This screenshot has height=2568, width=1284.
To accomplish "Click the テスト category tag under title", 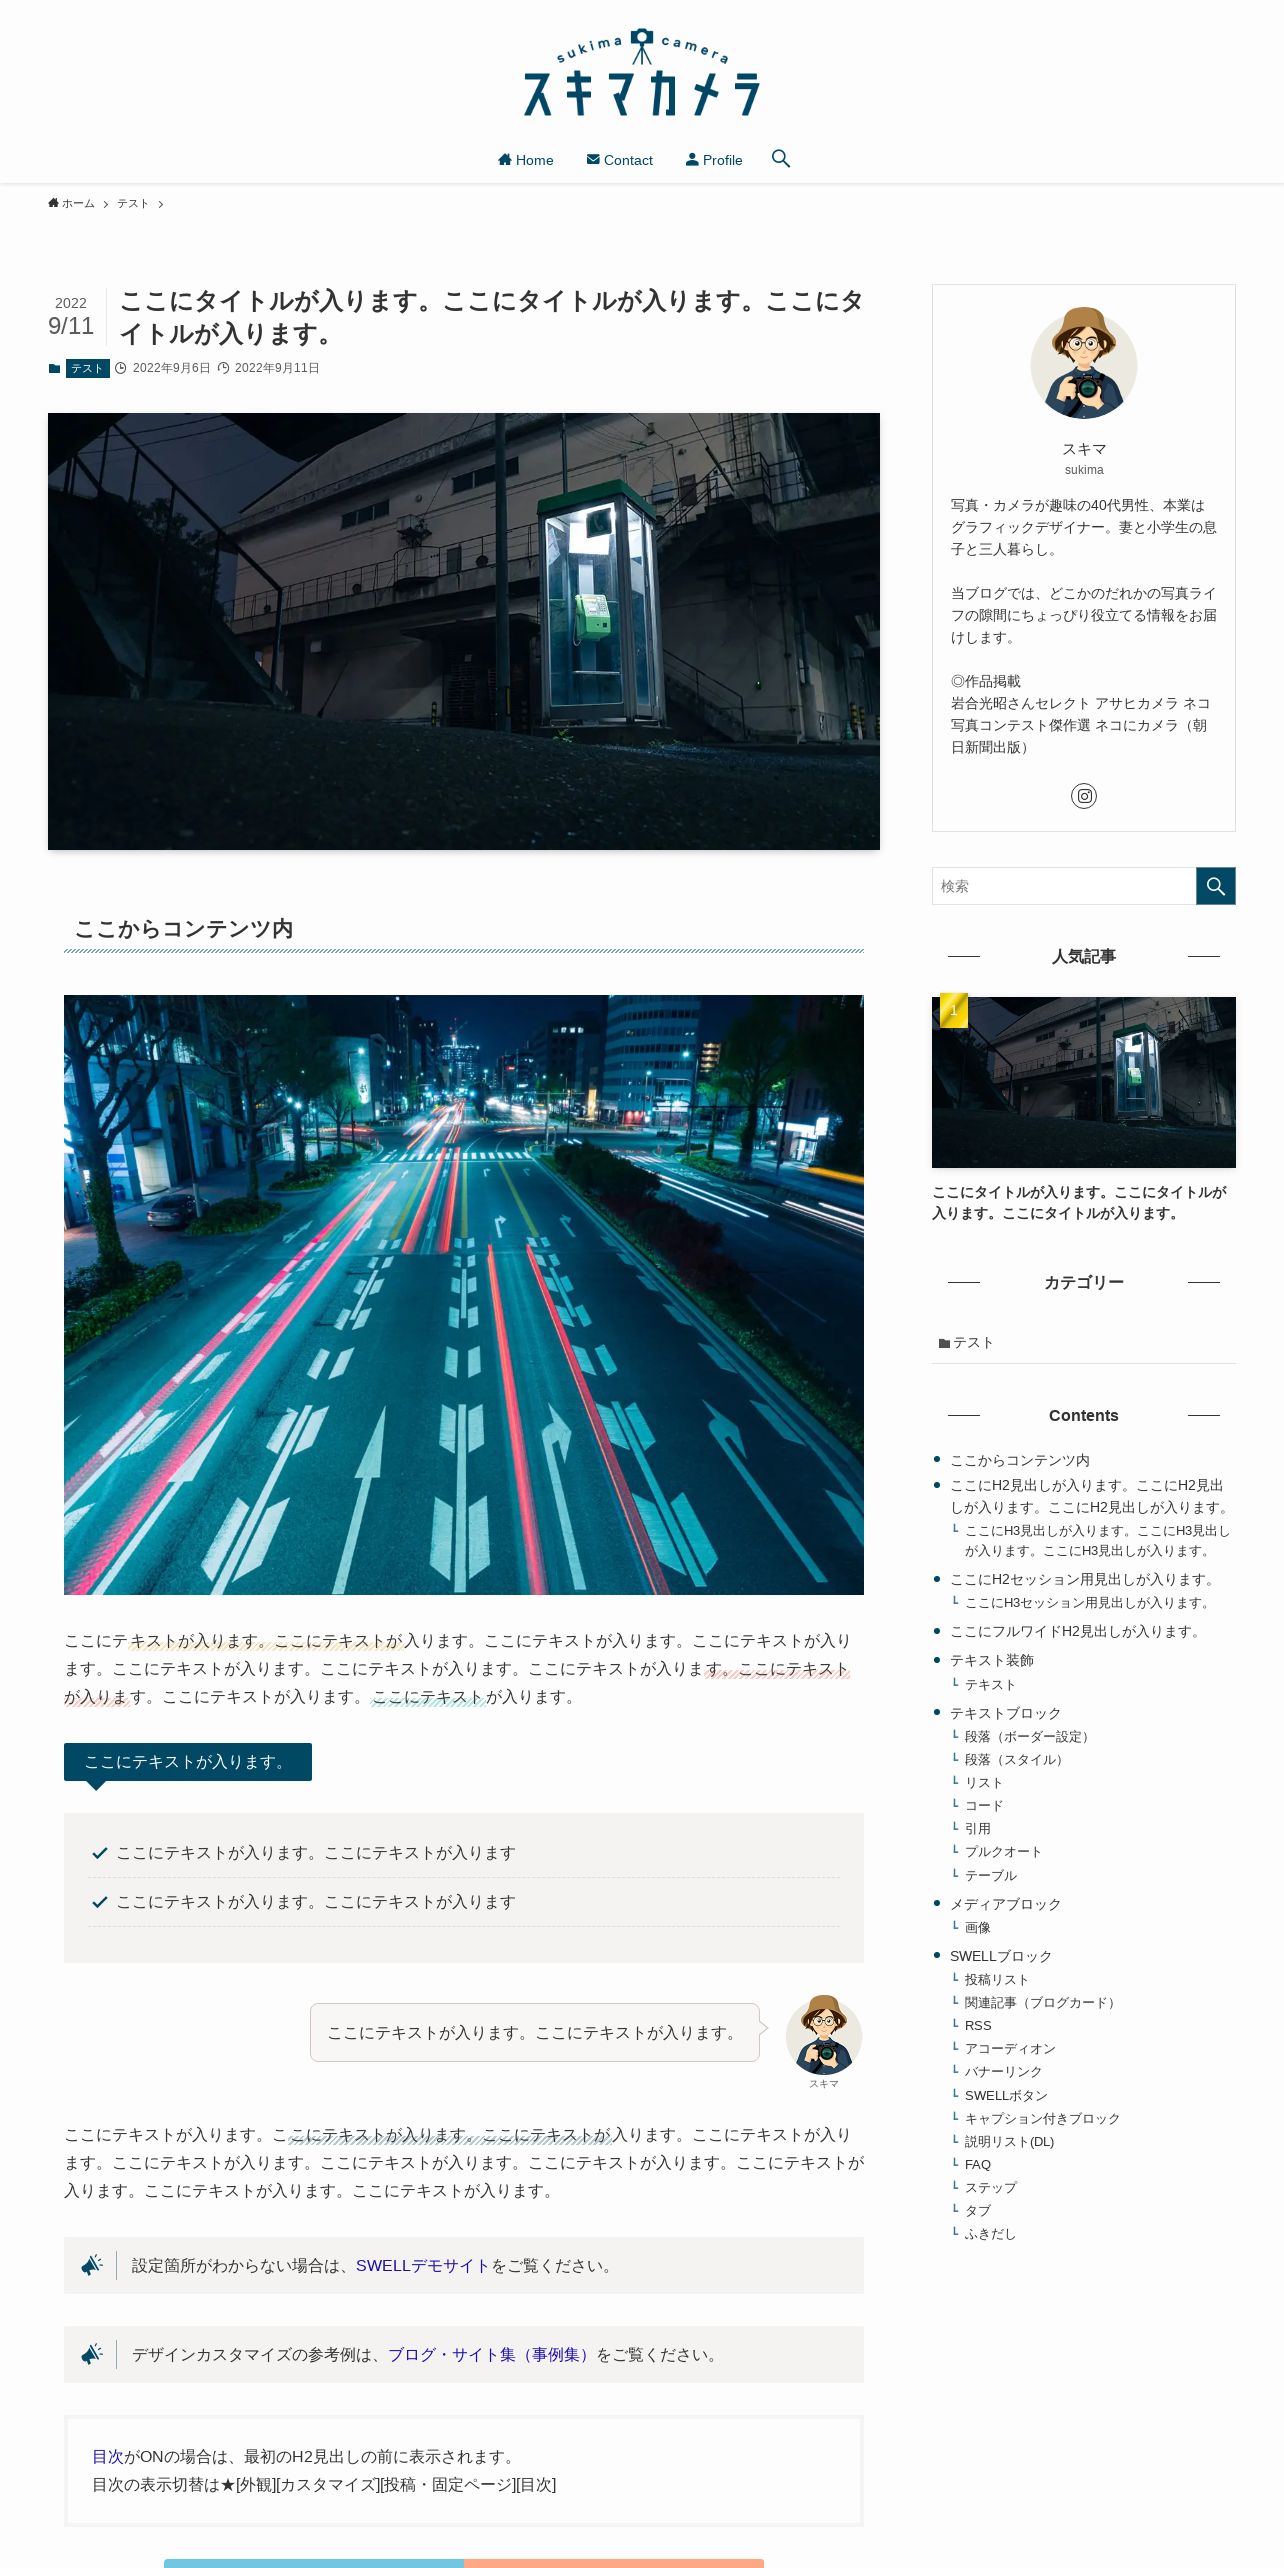I will (88, 369).
